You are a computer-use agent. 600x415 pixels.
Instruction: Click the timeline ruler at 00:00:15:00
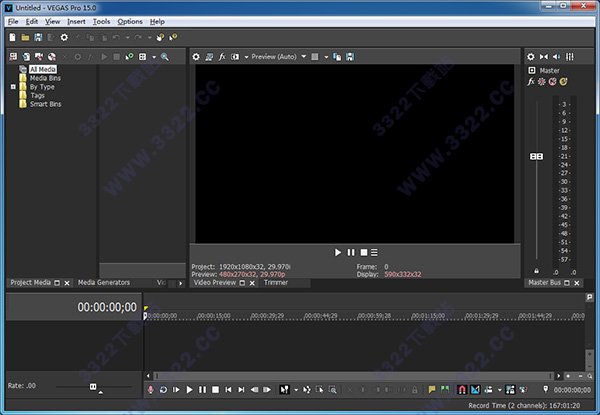tap(197, 316)
